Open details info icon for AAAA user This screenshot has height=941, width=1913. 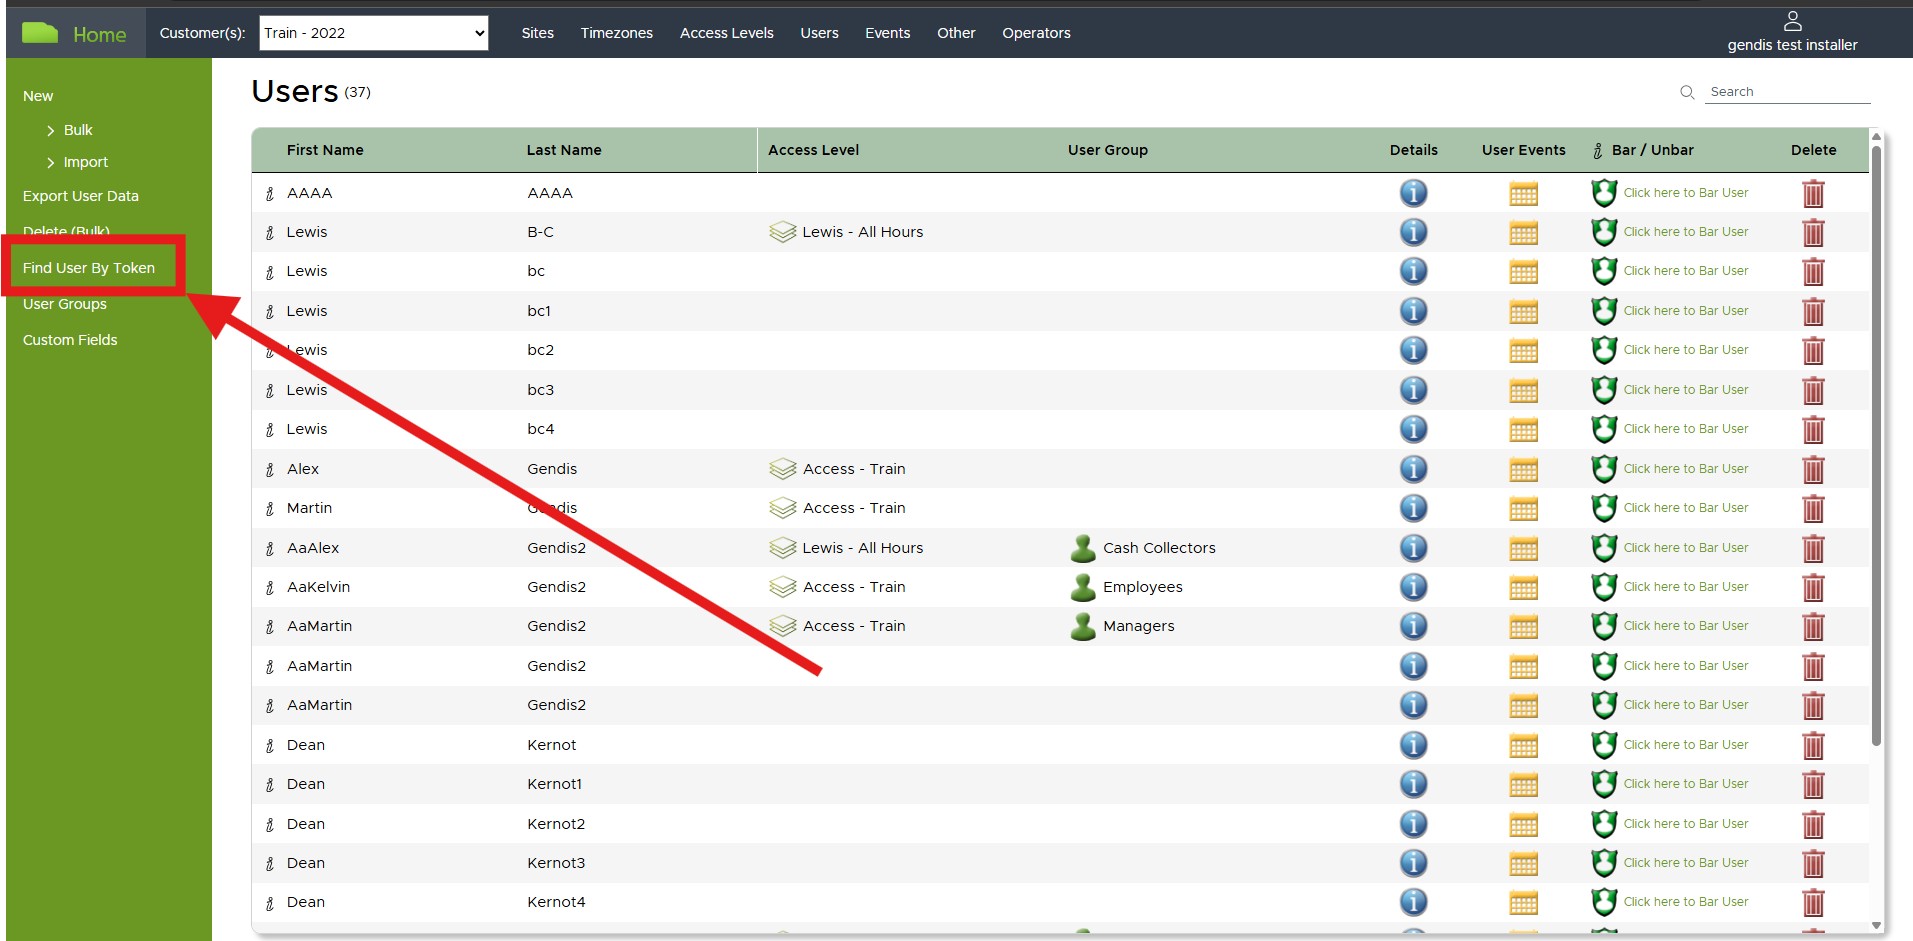(1413, 193)
